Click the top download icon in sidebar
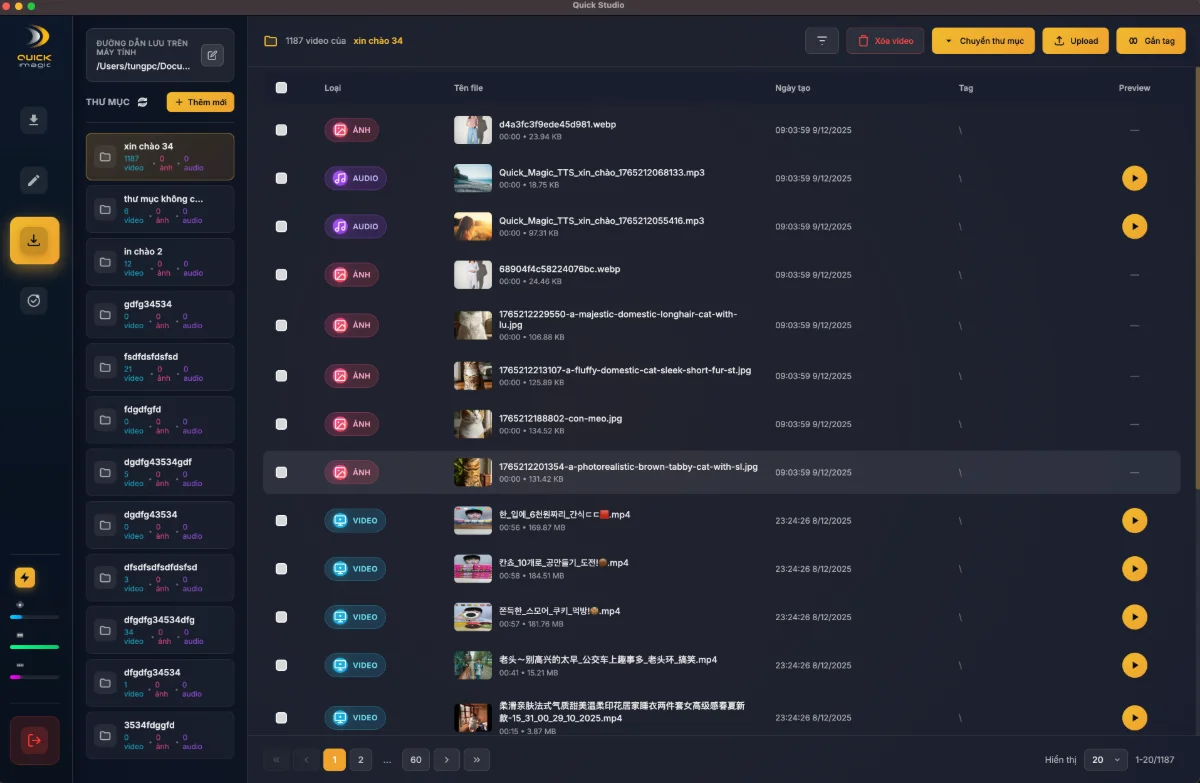 pyautogui.click(x=34, y=121)
